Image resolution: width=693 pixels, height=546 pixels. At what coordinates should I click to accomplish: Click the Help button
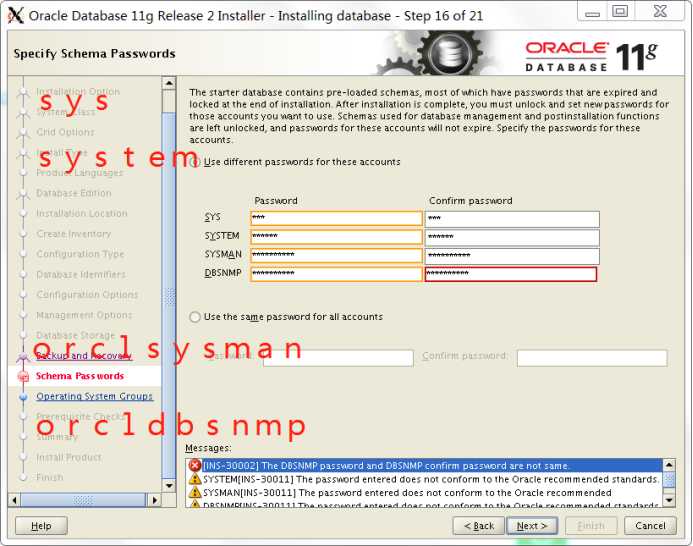tap(41, 526)
